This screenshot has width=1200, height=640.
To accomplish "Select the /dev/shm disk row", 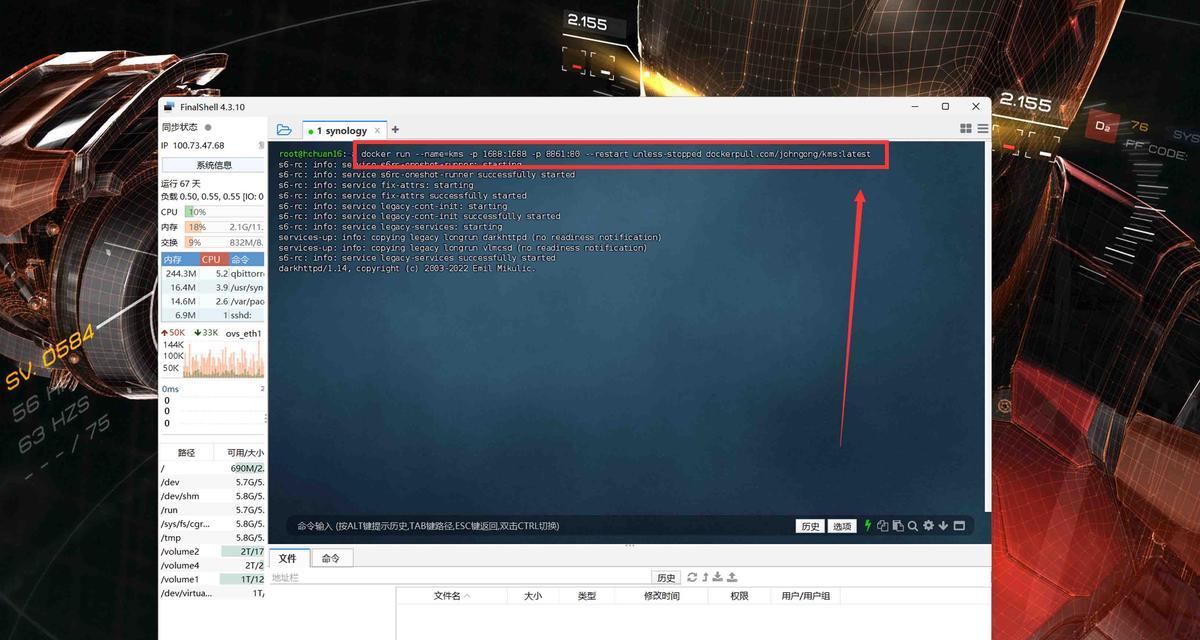I will click(x=213, y=496).
